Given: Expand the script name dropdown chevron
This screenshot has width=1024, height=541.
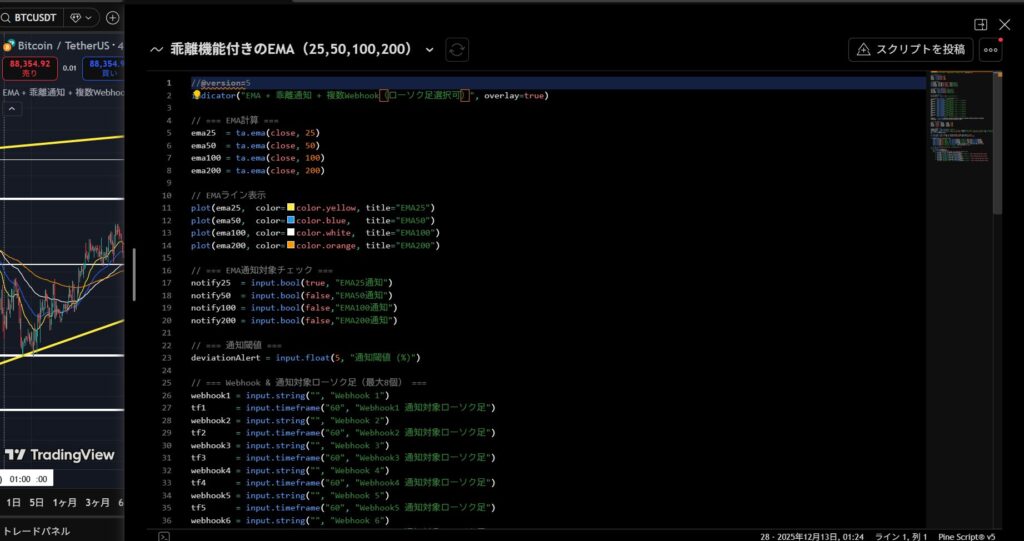Looking at the screenshot, I should pos(430,49).
